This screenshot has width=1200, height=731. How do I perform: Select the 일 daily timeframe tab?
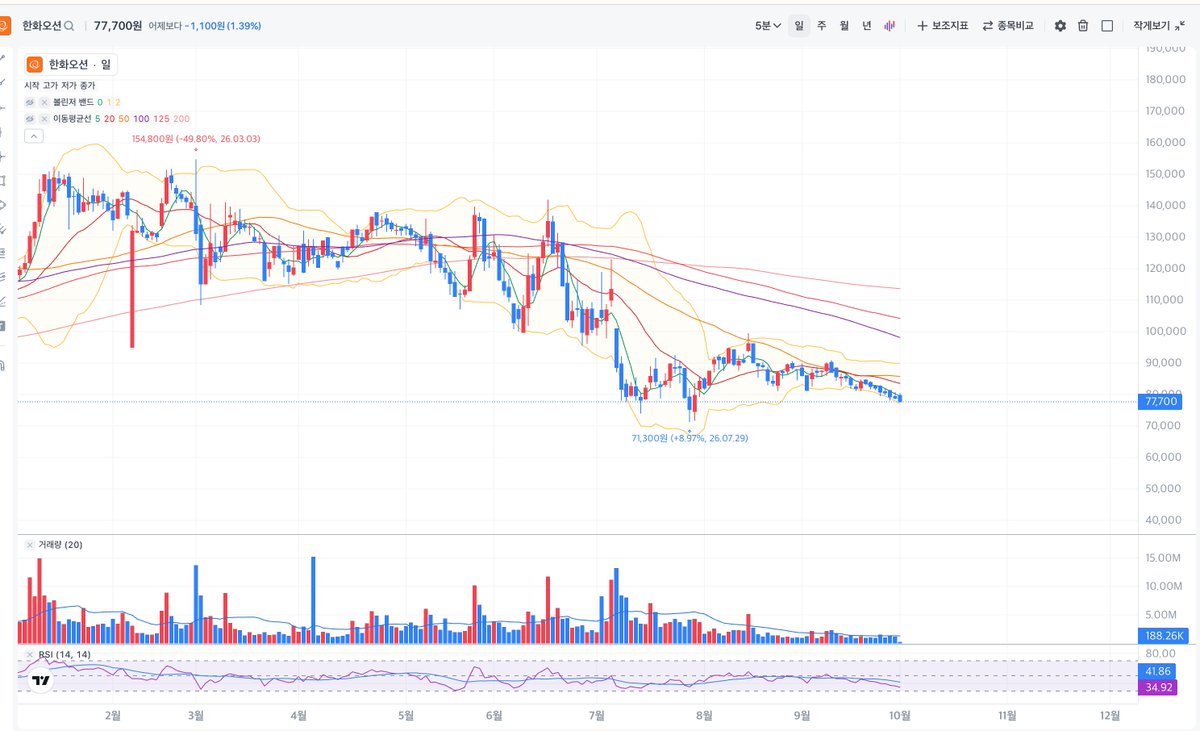(798, 25)
